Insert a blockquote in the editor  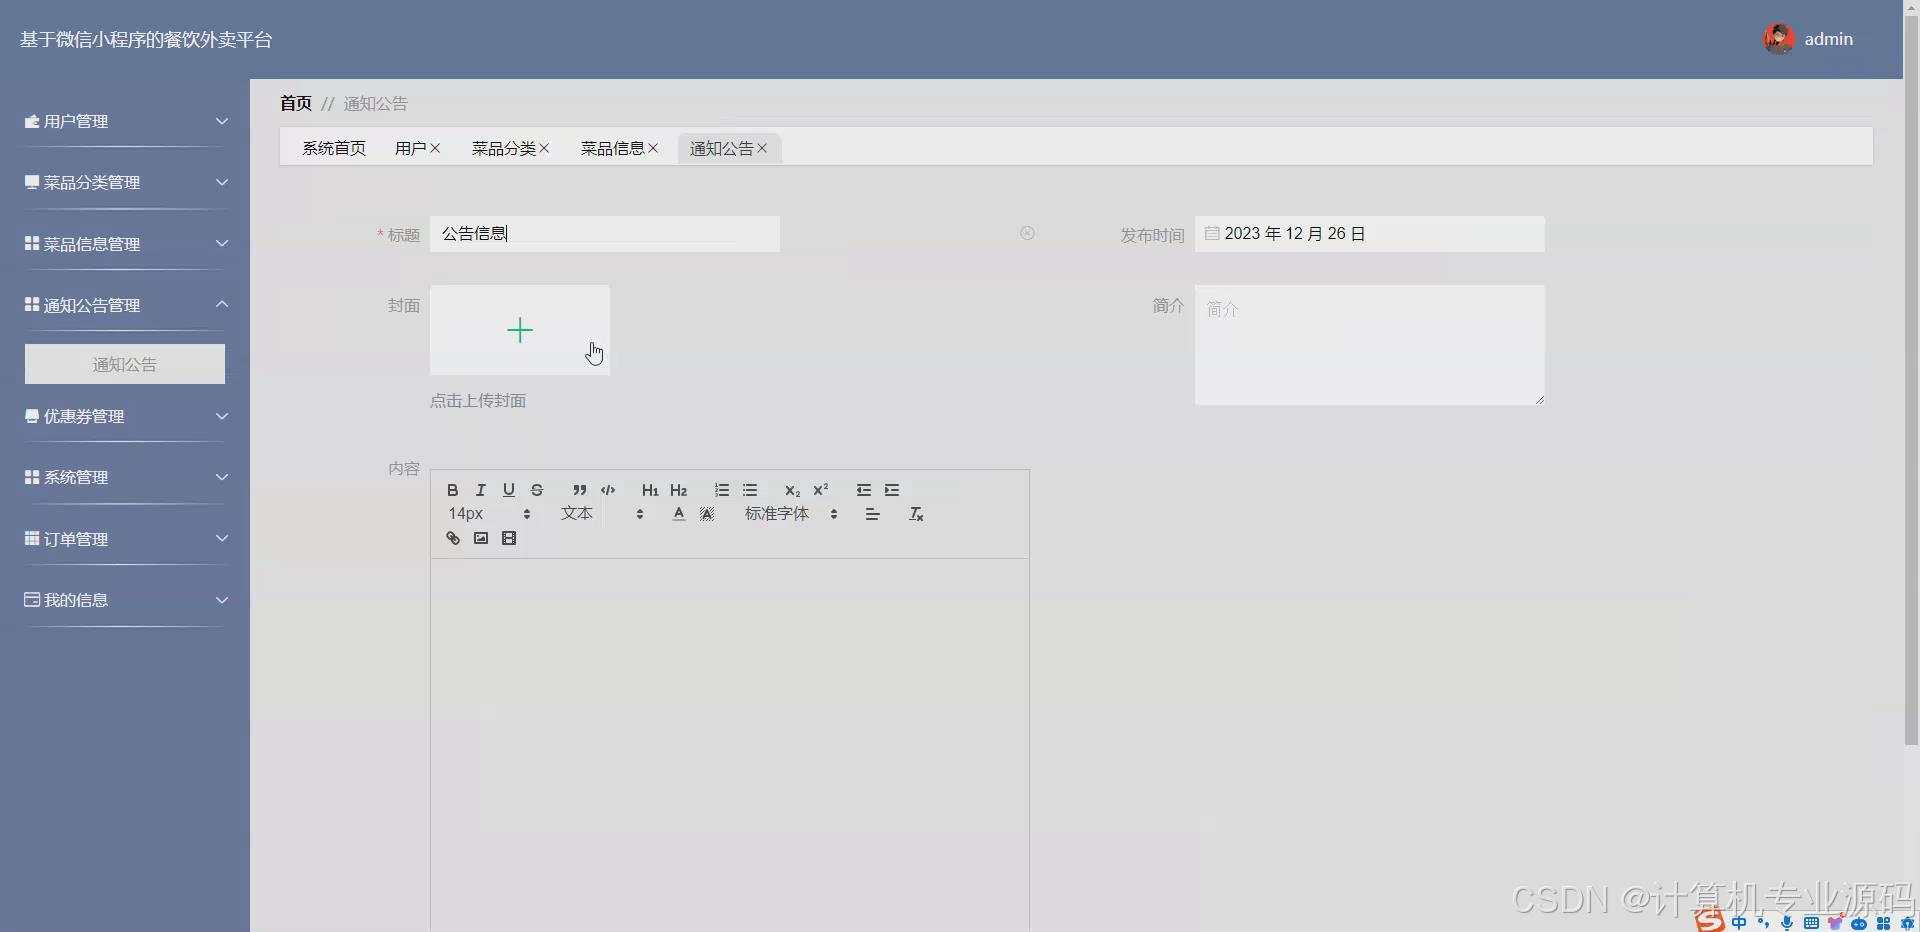point(580,490)
